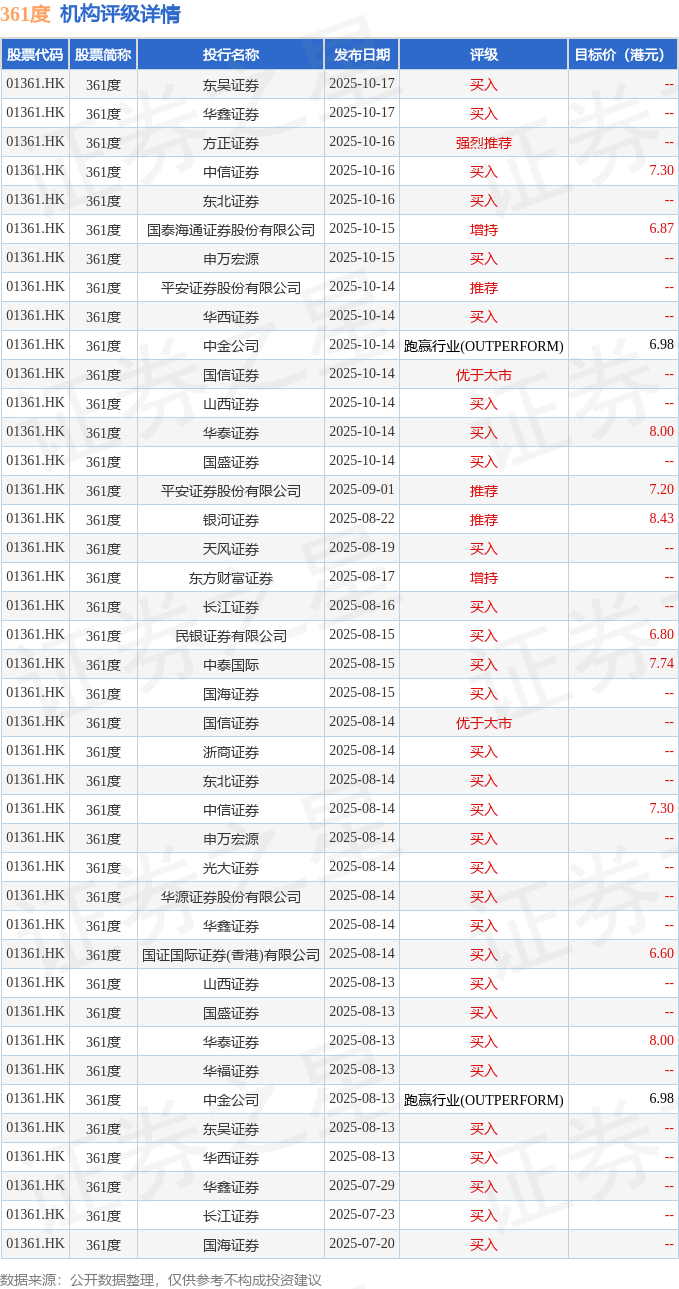Select the 东方财富证券 broker cell
679x1289 pixels.
coord(231,578)
